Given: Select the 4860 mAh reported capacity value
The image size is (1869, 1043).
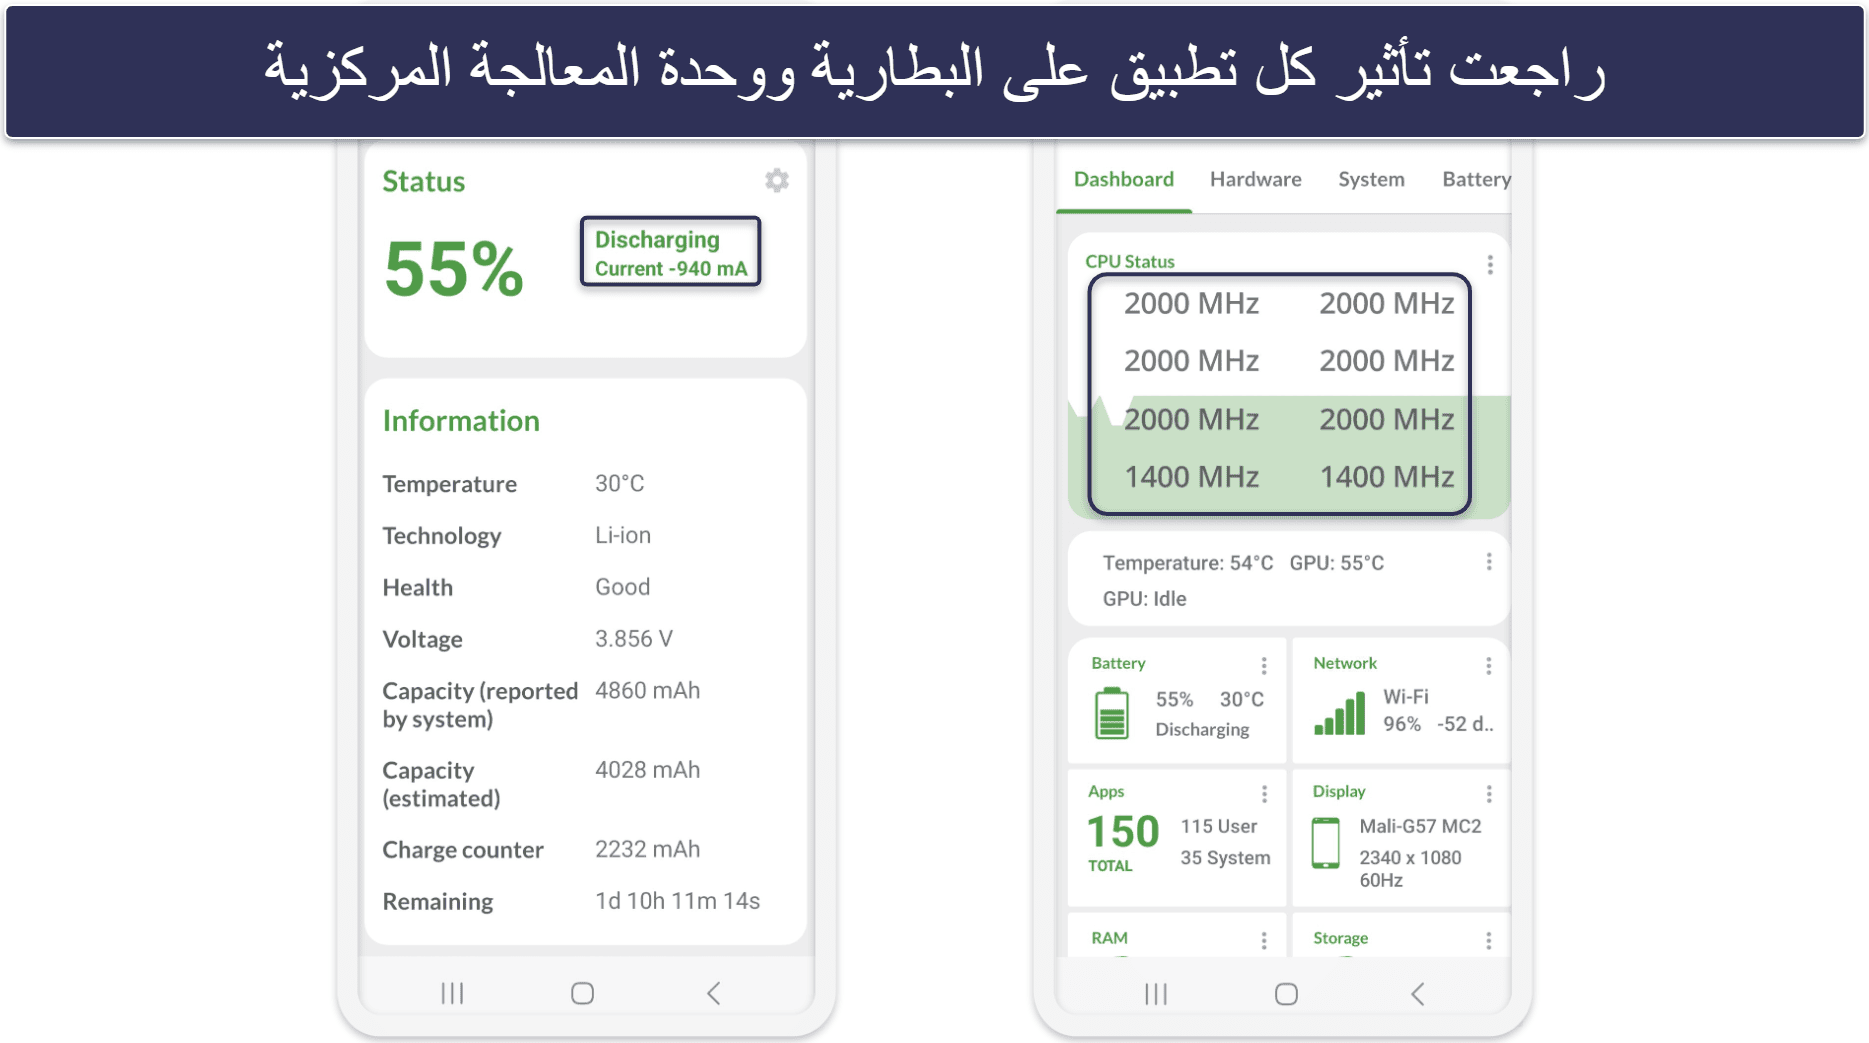Looking at the screenshot, I should (647, 691).
